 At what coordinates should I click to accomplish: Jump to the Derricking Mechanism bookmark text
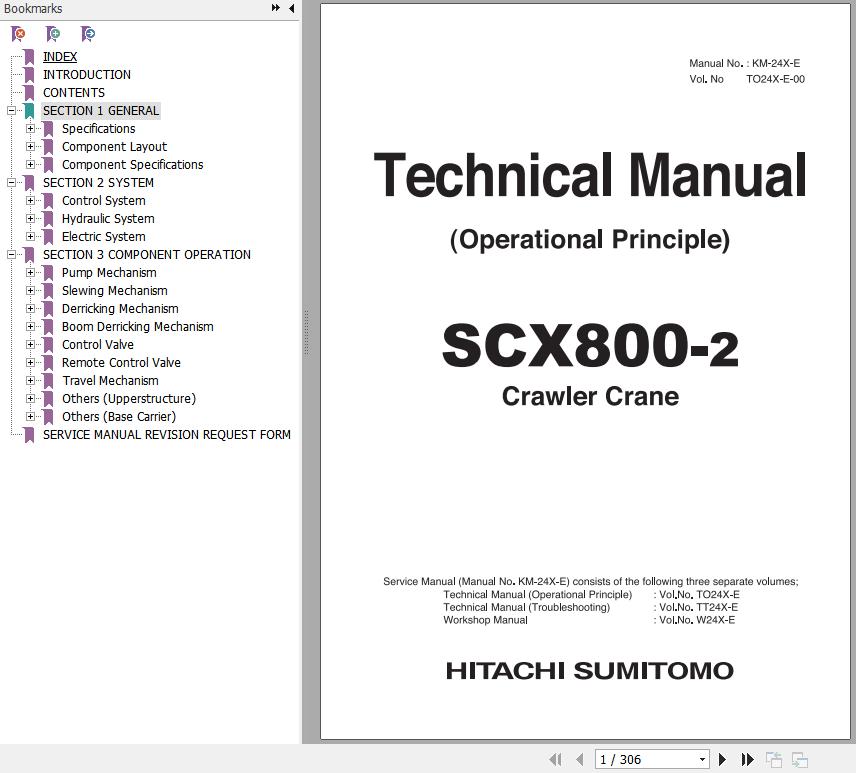click(x=120, y=309)
